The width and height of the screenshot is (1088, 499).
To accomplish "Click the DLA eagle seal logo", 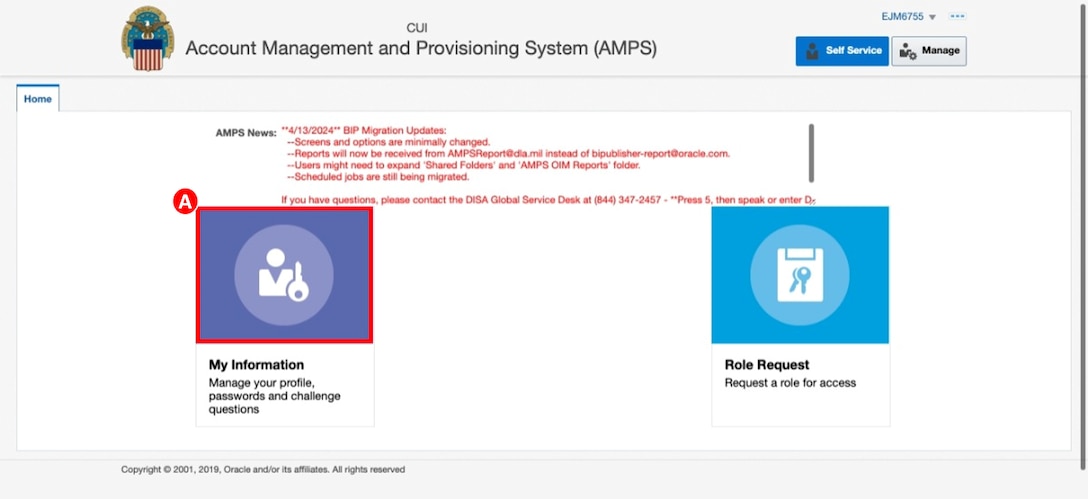I will [x=148, y=38].
